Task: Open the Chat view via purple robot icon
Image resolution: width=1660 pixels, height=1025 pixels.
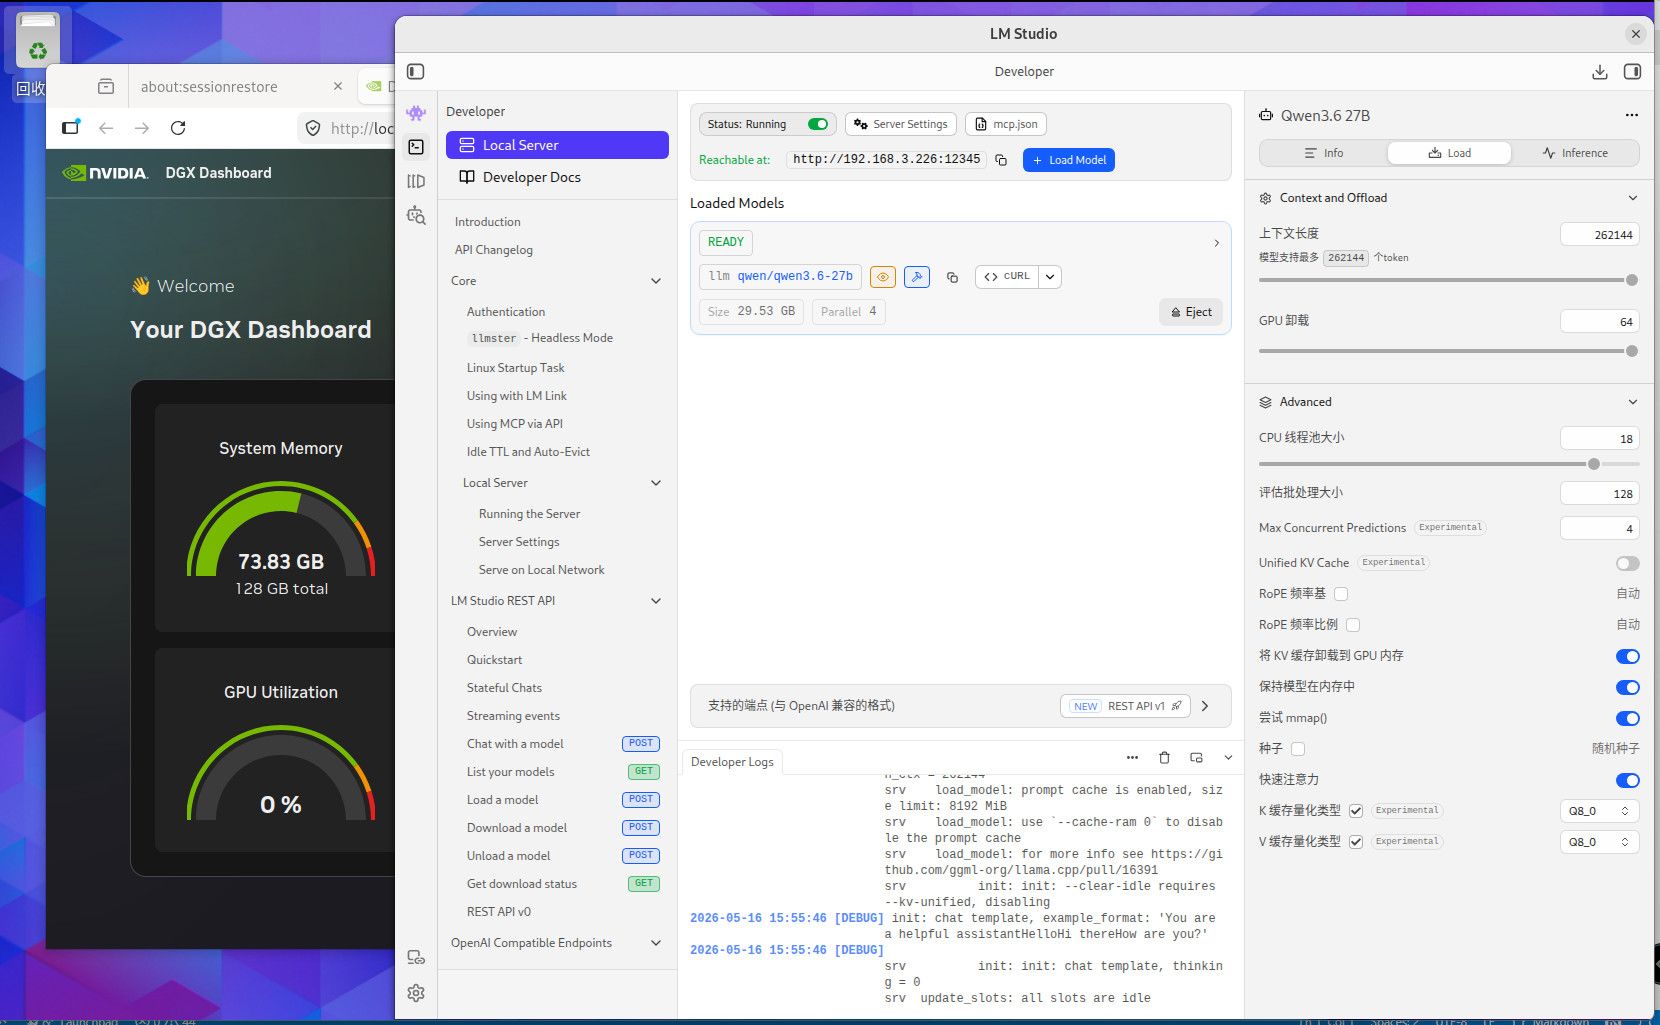Action: (x=416, y=113)
